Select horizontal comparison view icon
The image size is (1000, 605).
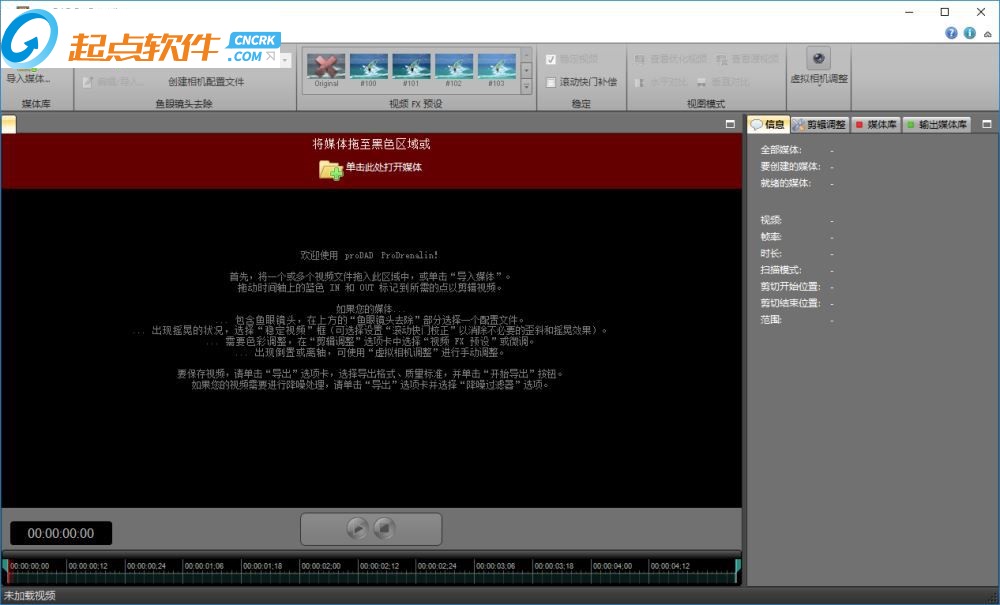click(x=639, y=82)
